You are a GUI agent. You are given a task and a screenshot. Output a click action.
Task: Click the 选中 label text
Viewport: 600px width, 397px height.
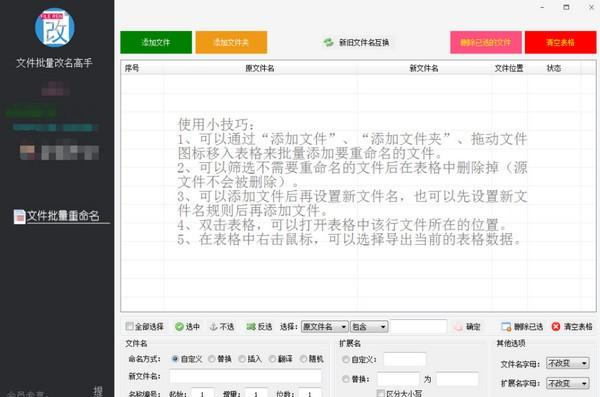click(193, 327)
